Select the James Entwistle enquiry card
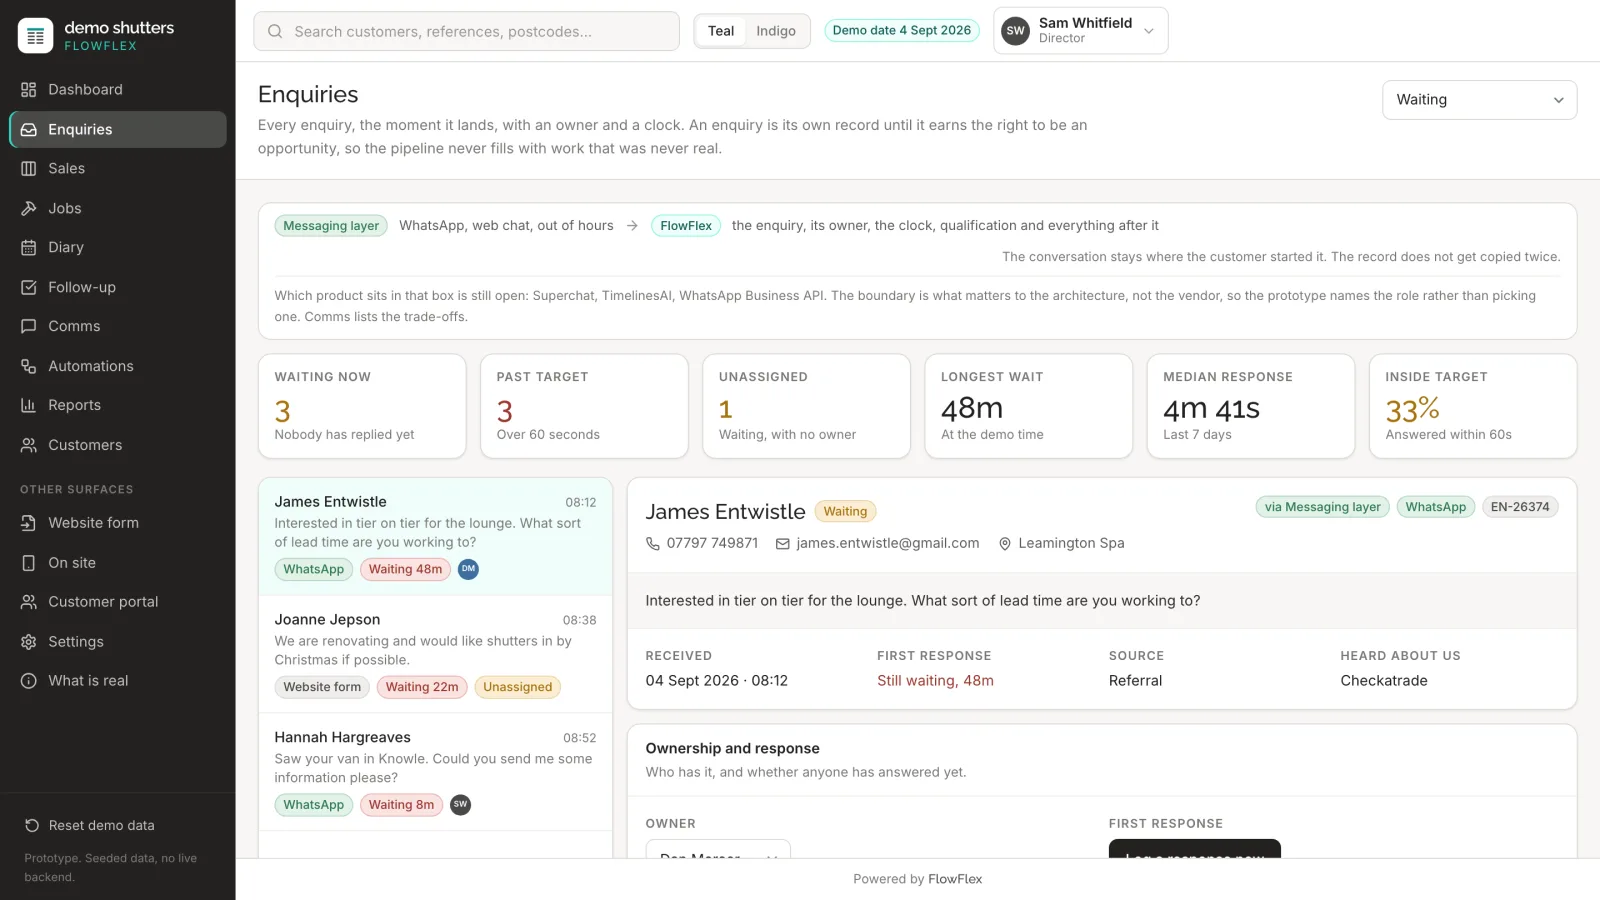This screenshot has height=900, width=1600. [435, 537]
